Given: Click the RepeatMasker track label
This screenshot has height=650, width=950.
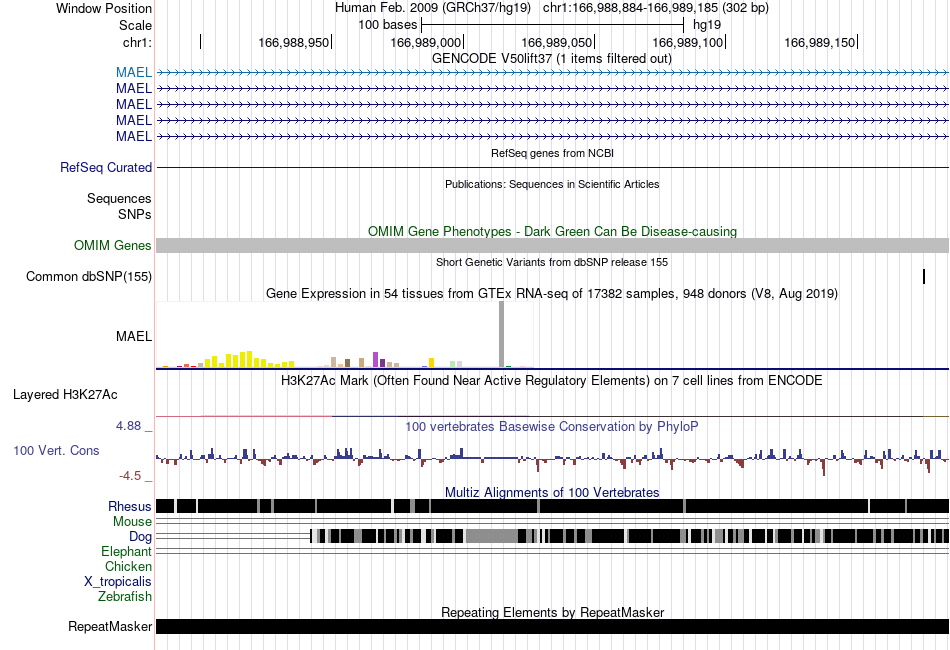Looking at the screenshot, I should (110, 626).
